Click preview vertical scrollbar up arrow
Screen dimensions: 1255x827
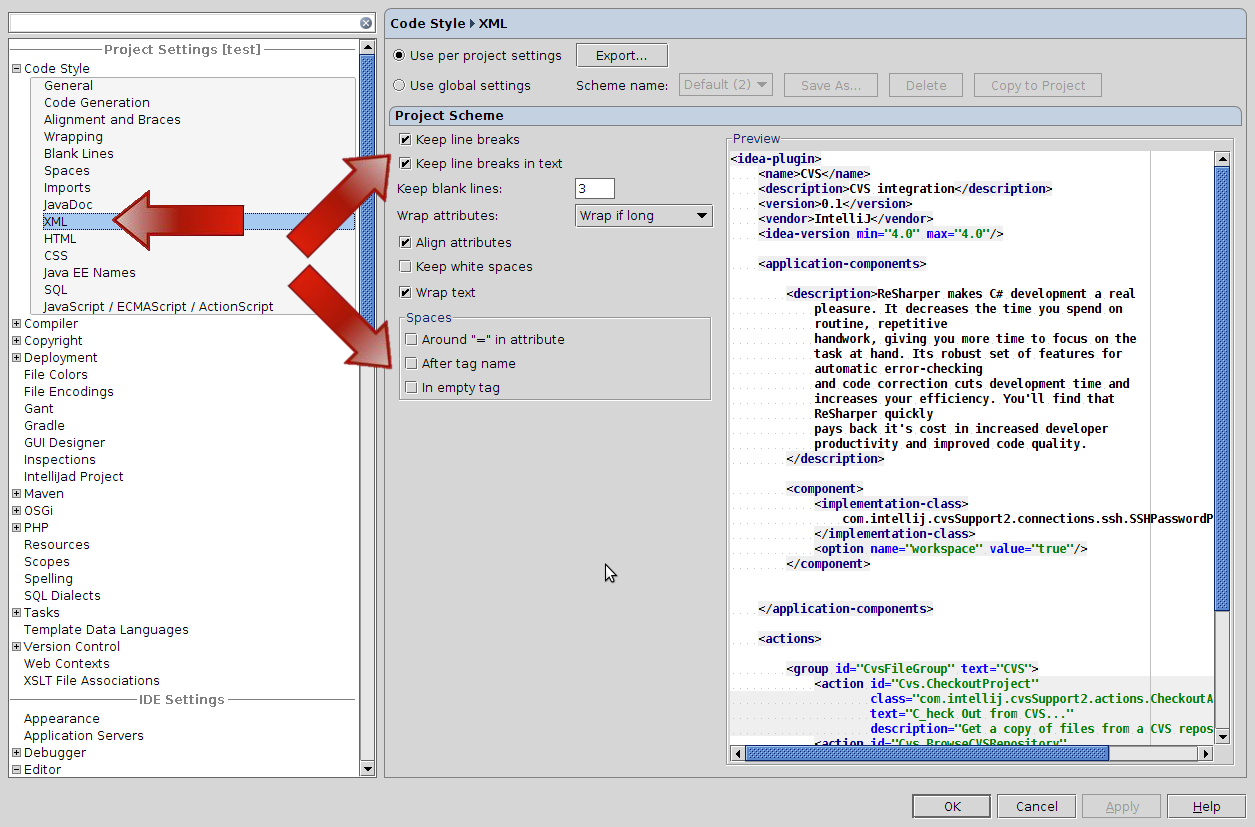(1222, 159)
